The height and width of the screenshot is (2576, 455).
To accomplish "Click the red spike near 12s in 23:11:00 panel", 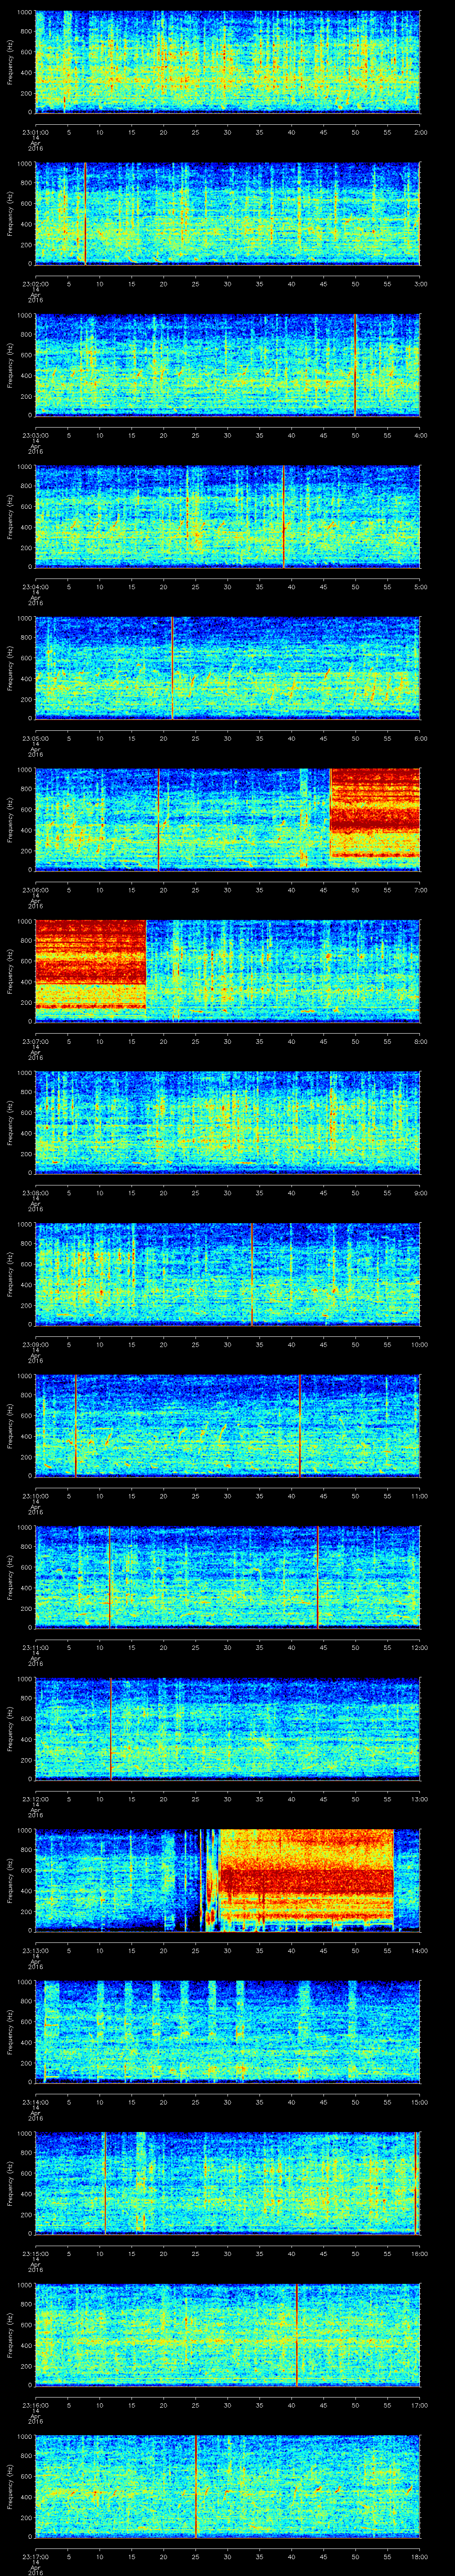I will [x=111, y=1577].
